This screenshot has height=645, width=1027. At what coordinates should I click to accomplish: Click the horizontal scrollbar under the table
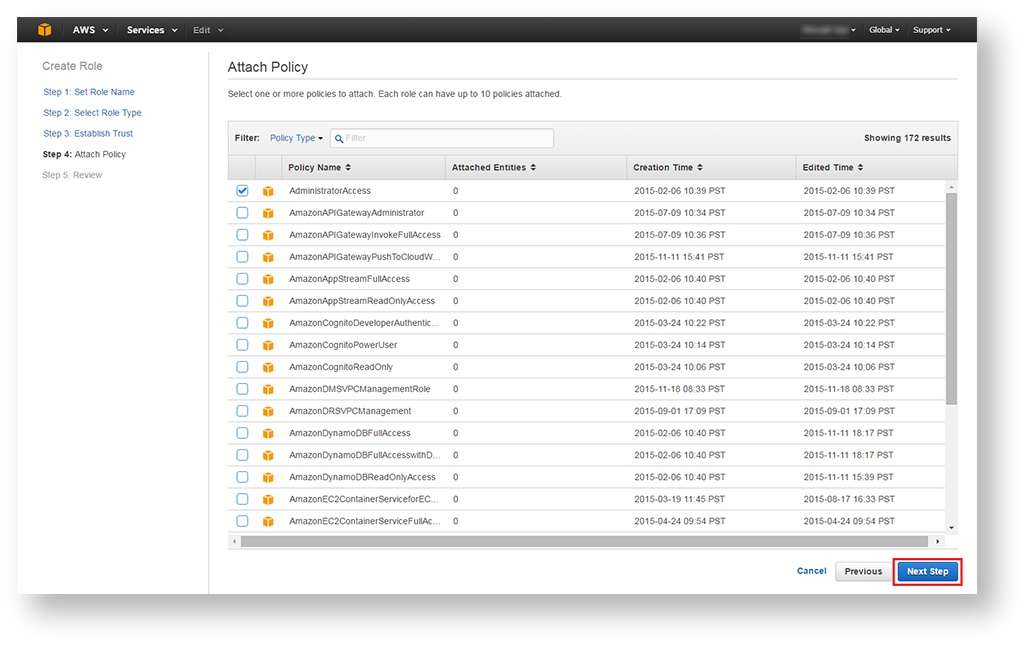590,541
